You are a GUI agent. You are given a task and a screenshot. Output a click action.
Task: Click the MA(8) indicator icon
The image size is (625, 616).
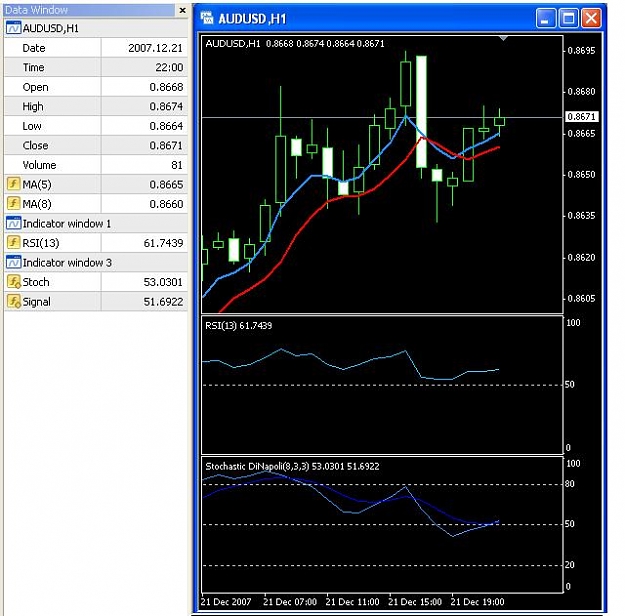pos(14,204)
